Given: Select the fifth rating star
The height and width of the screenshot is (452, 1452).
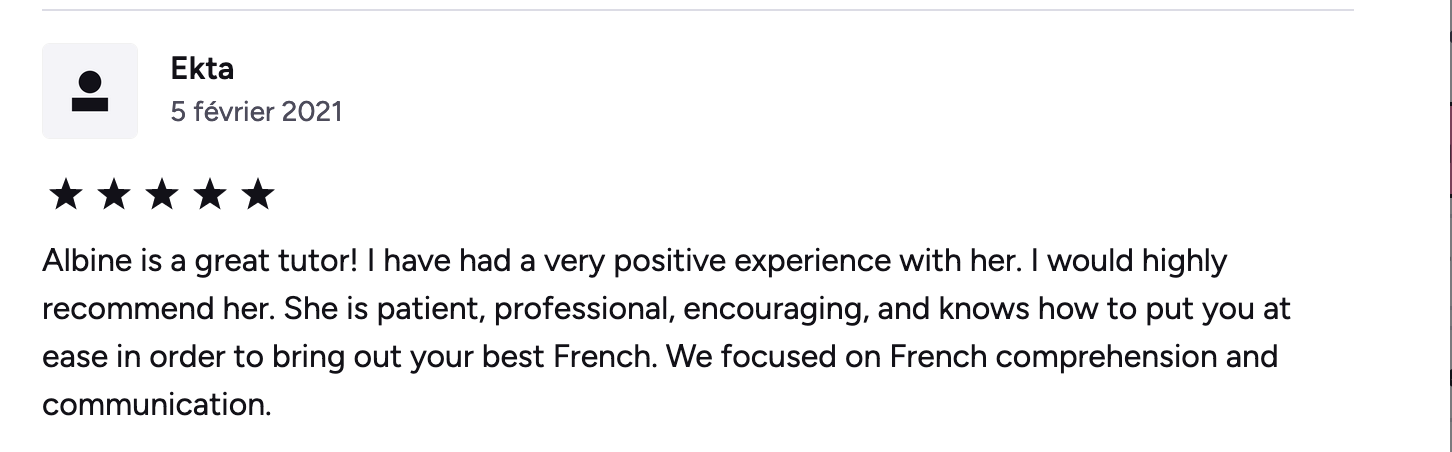Looking at the screenshot, I should [258, 195].
